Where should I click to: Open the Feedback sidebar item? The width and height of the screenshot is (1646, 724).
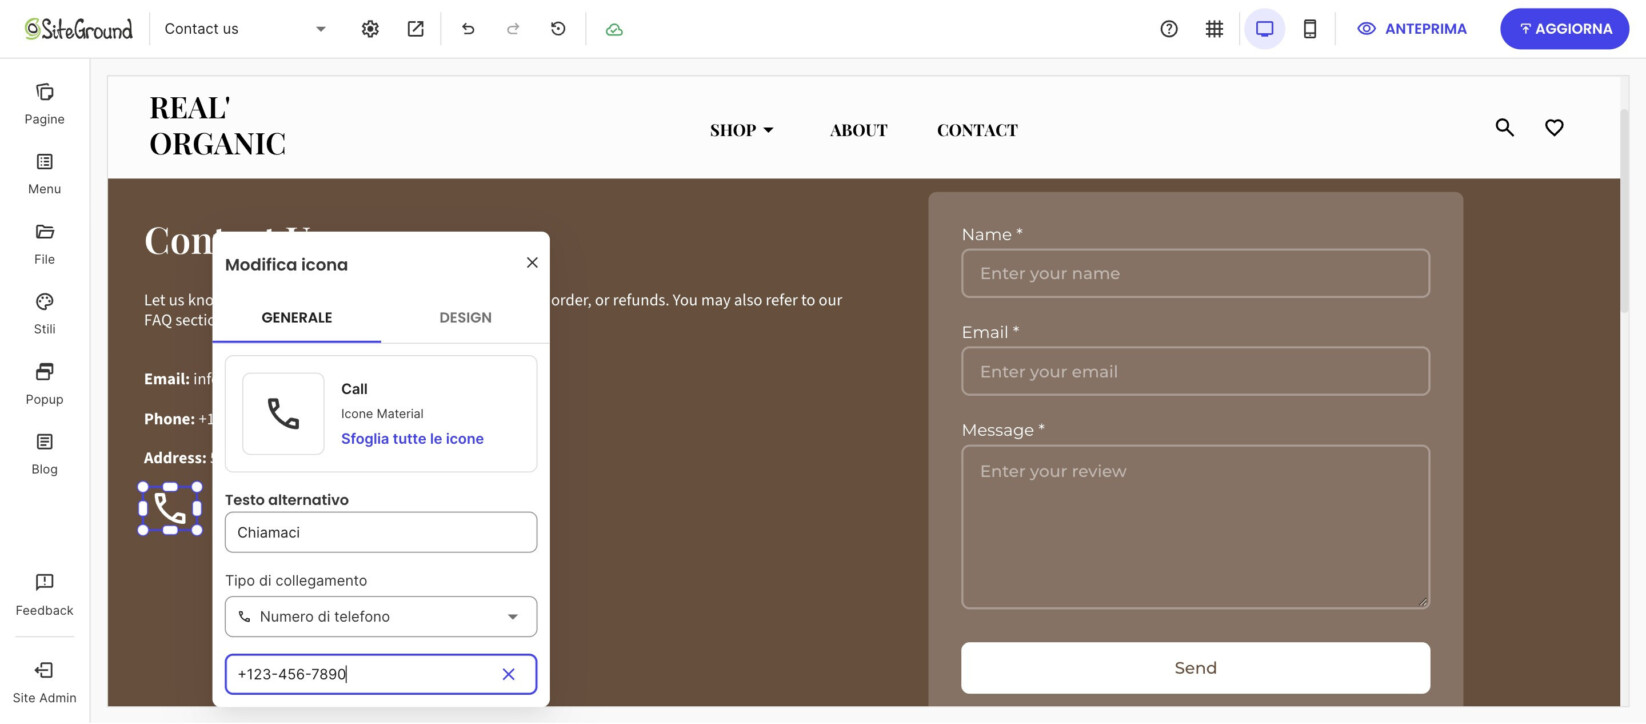[44, 594]
